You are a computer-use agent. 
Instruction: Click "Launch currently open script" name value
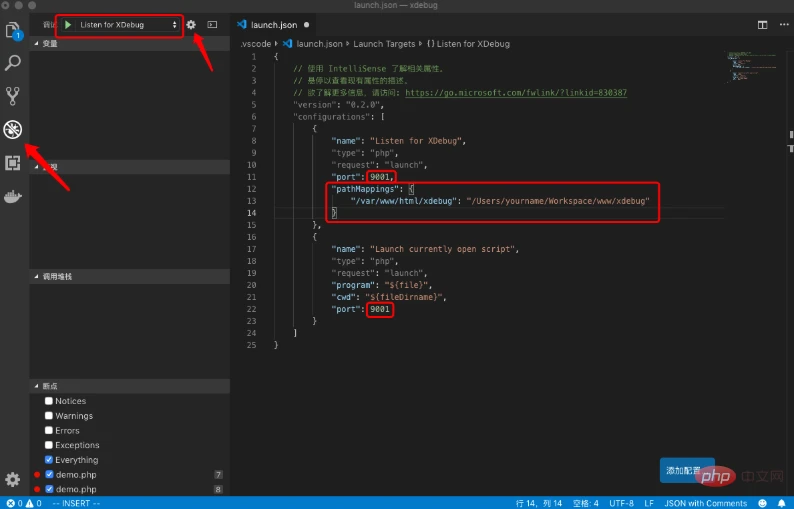tap(442, 249)
